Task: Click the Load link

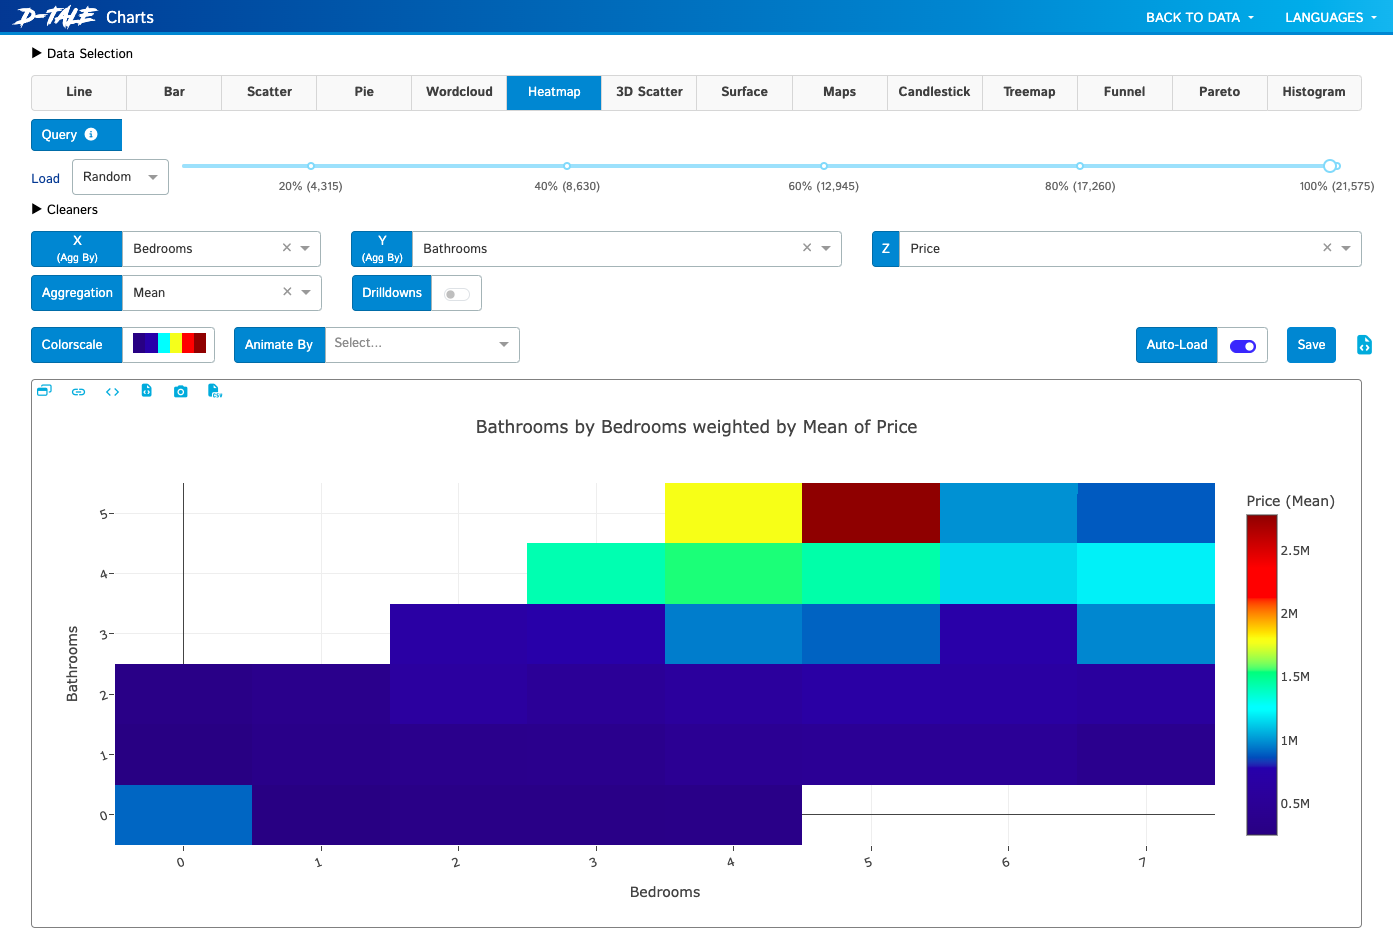Action: 45,179
